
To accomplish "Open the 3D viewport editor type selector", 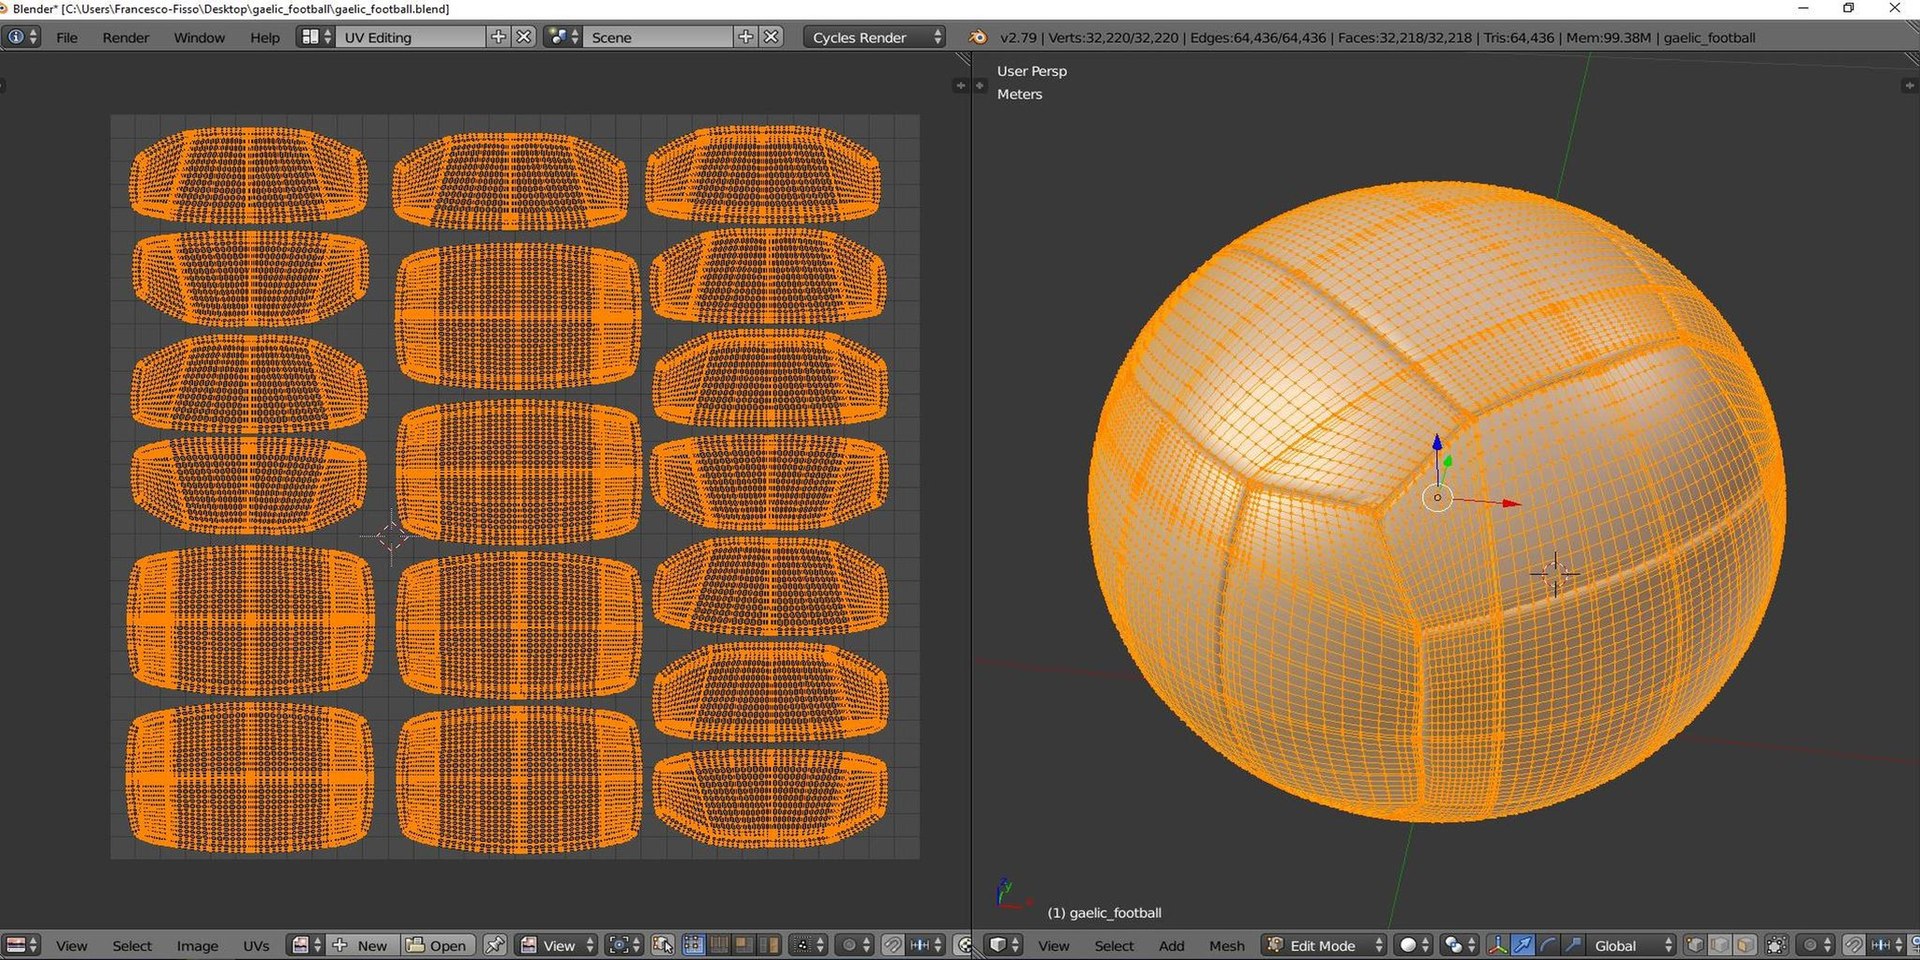I will pyautogui.click(x=1003, y=945).
